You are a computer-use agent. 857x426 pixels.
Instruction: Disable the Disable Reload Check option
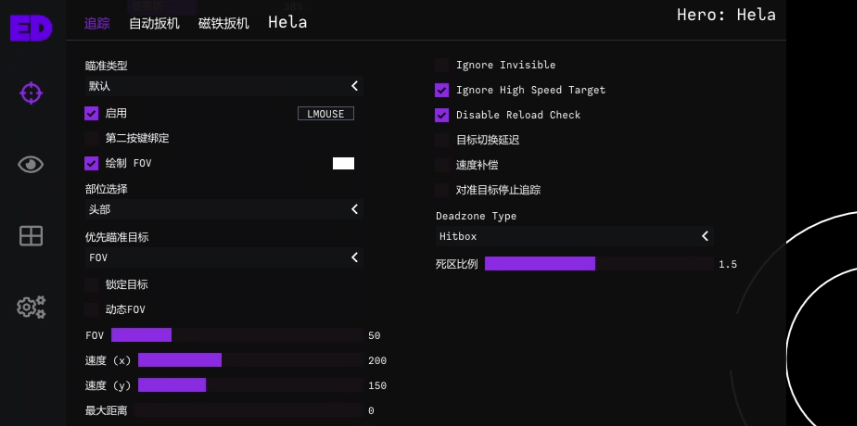(x=442, y=115)
